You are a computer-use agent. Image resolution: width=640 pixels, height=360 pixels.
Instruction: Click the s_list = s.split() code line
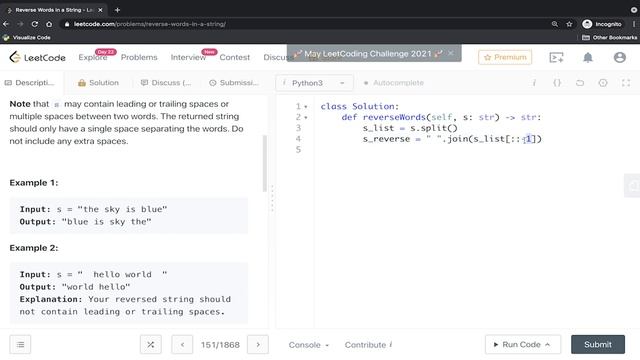click(x=410, y=128)
